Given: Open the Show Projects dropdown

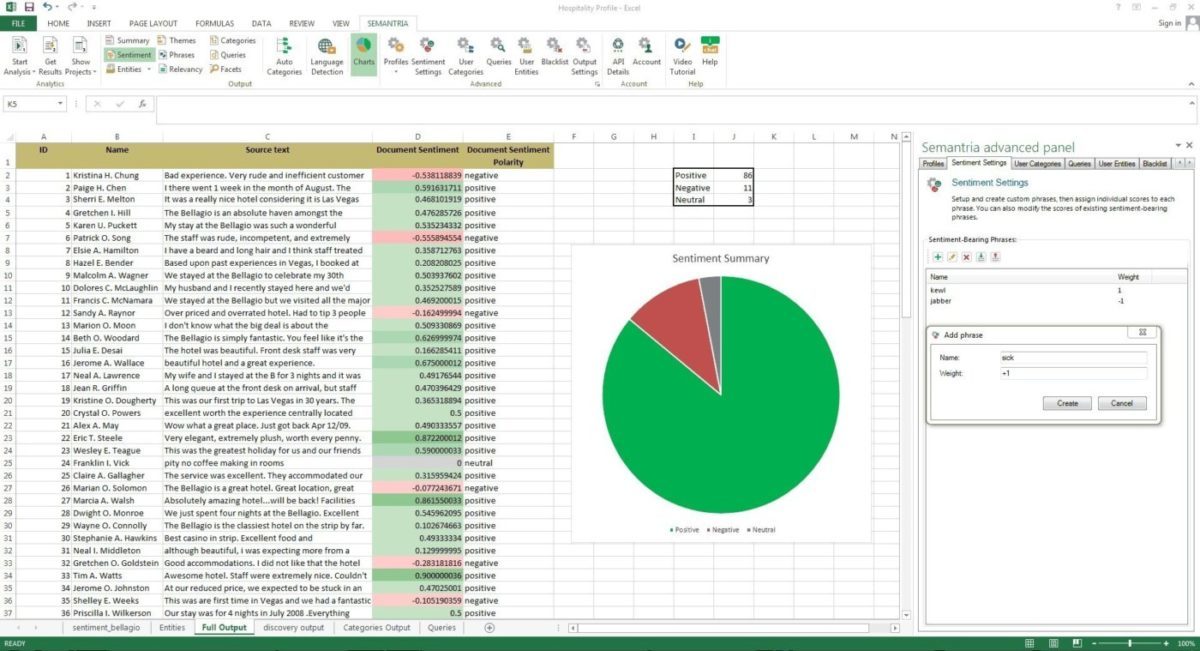Looking at the screenshot, I should pos(80,55).
